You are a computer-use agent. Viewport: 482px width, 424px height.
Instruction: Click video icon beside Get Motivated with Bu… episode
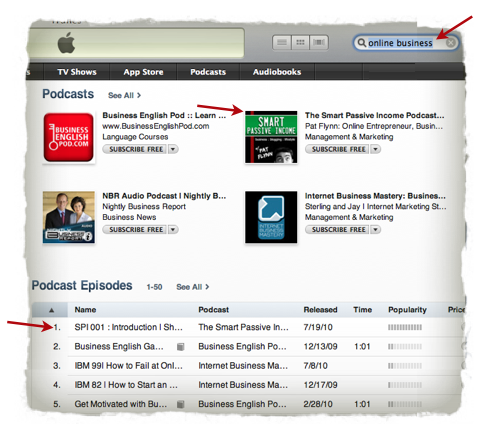[180, 404]
